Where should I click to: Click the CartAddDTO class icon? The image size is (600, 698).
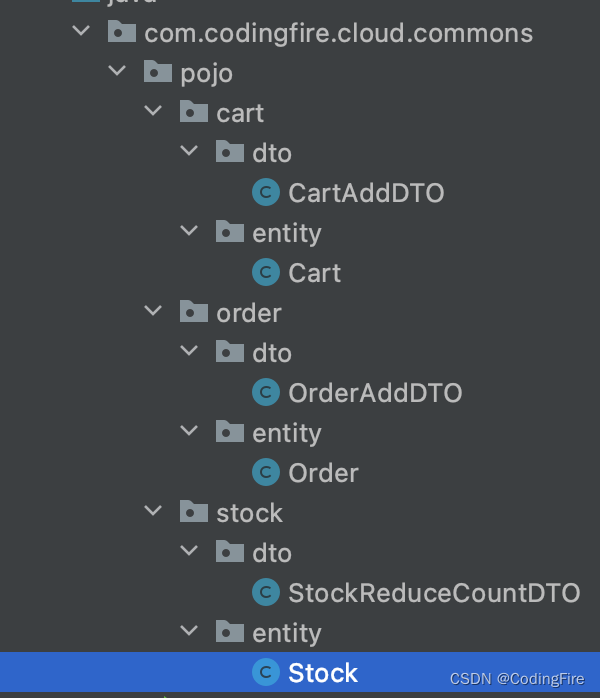click(266, 192)
